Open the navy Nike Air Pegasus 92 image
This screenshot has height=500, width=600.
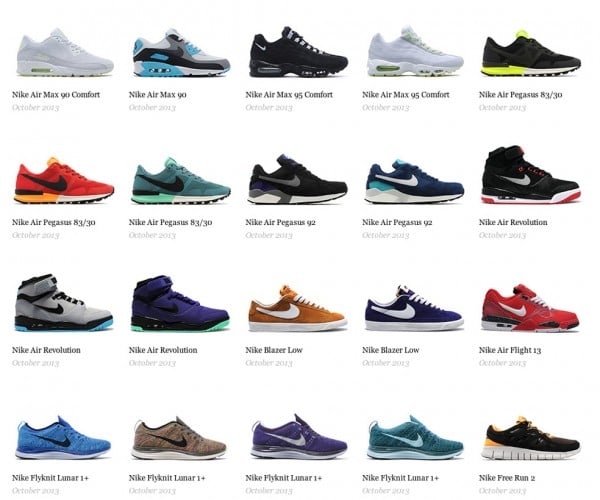point(414,181)
